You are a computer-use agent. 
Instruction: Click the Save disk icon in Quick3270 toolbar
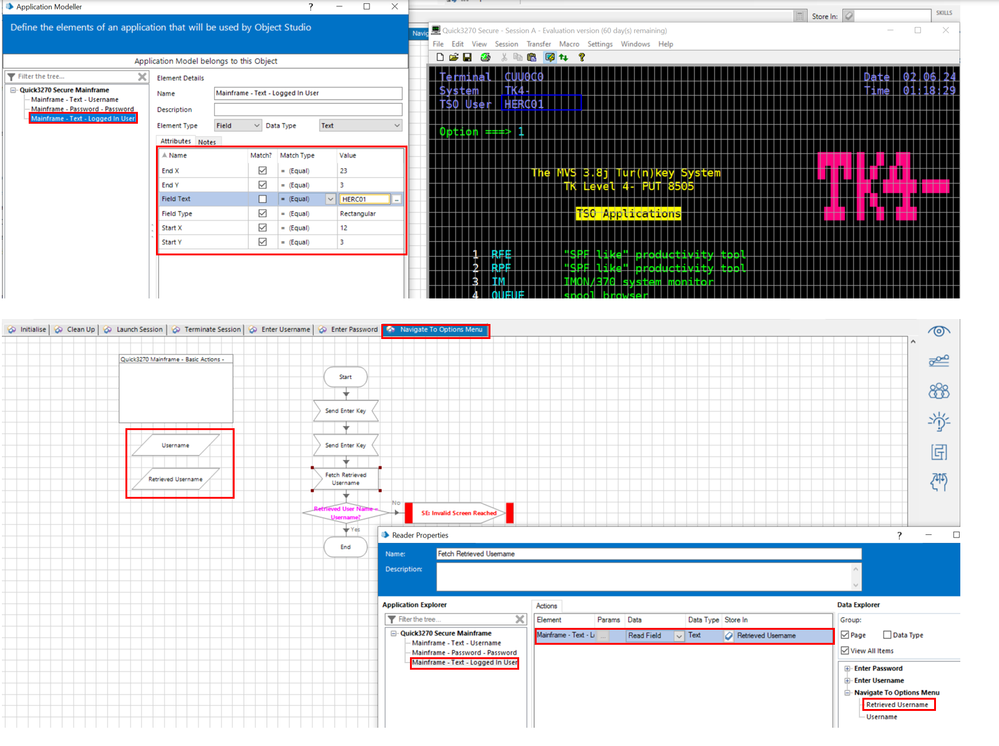tap(467, 58)
